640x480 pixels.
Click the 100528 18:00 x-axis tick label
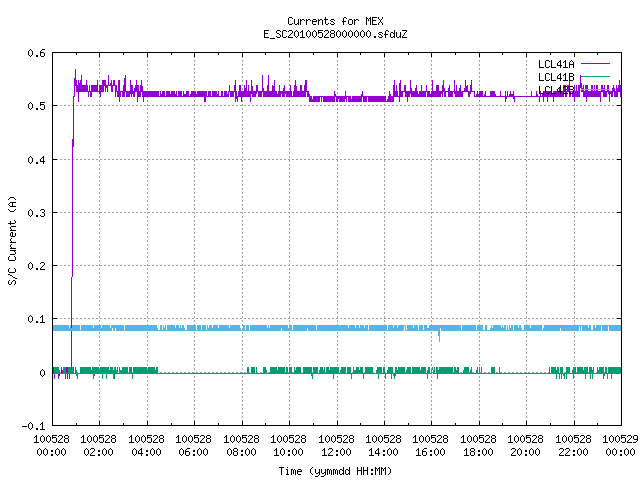coord(478,446)
